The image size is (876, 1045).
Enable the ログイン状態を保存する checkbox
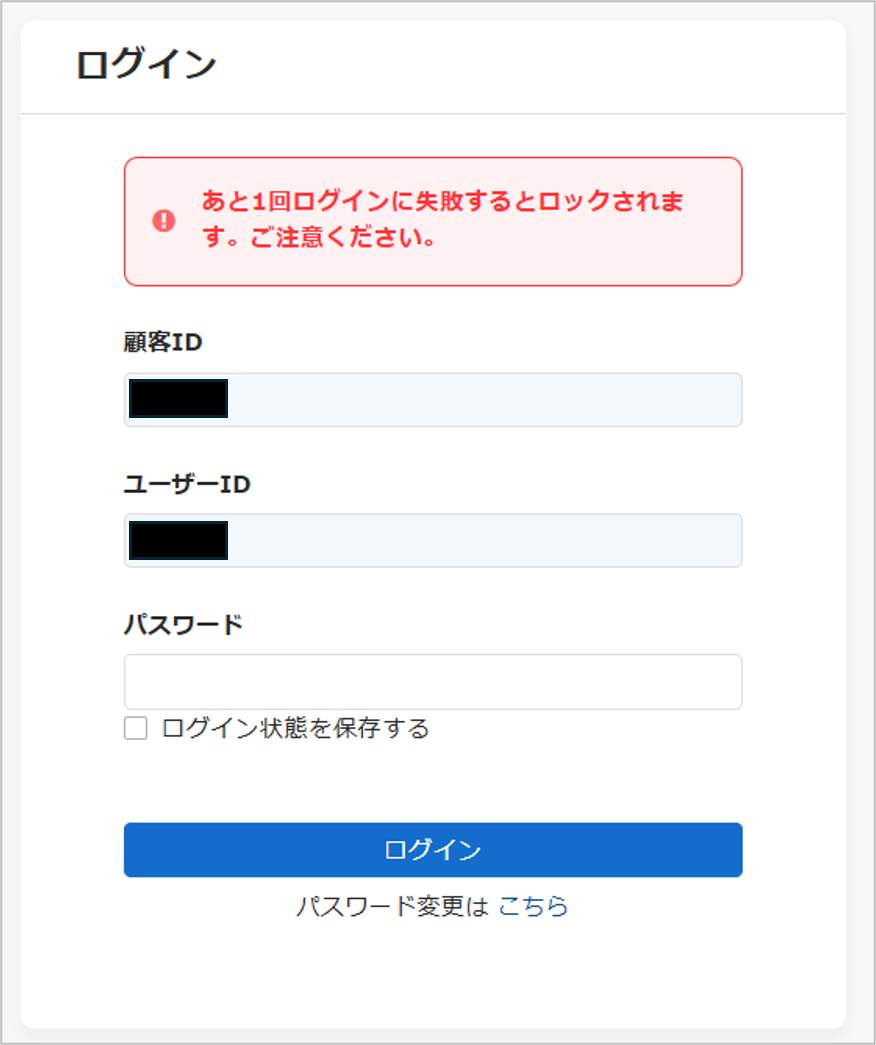pyautogui.click(x=136, y=728)
